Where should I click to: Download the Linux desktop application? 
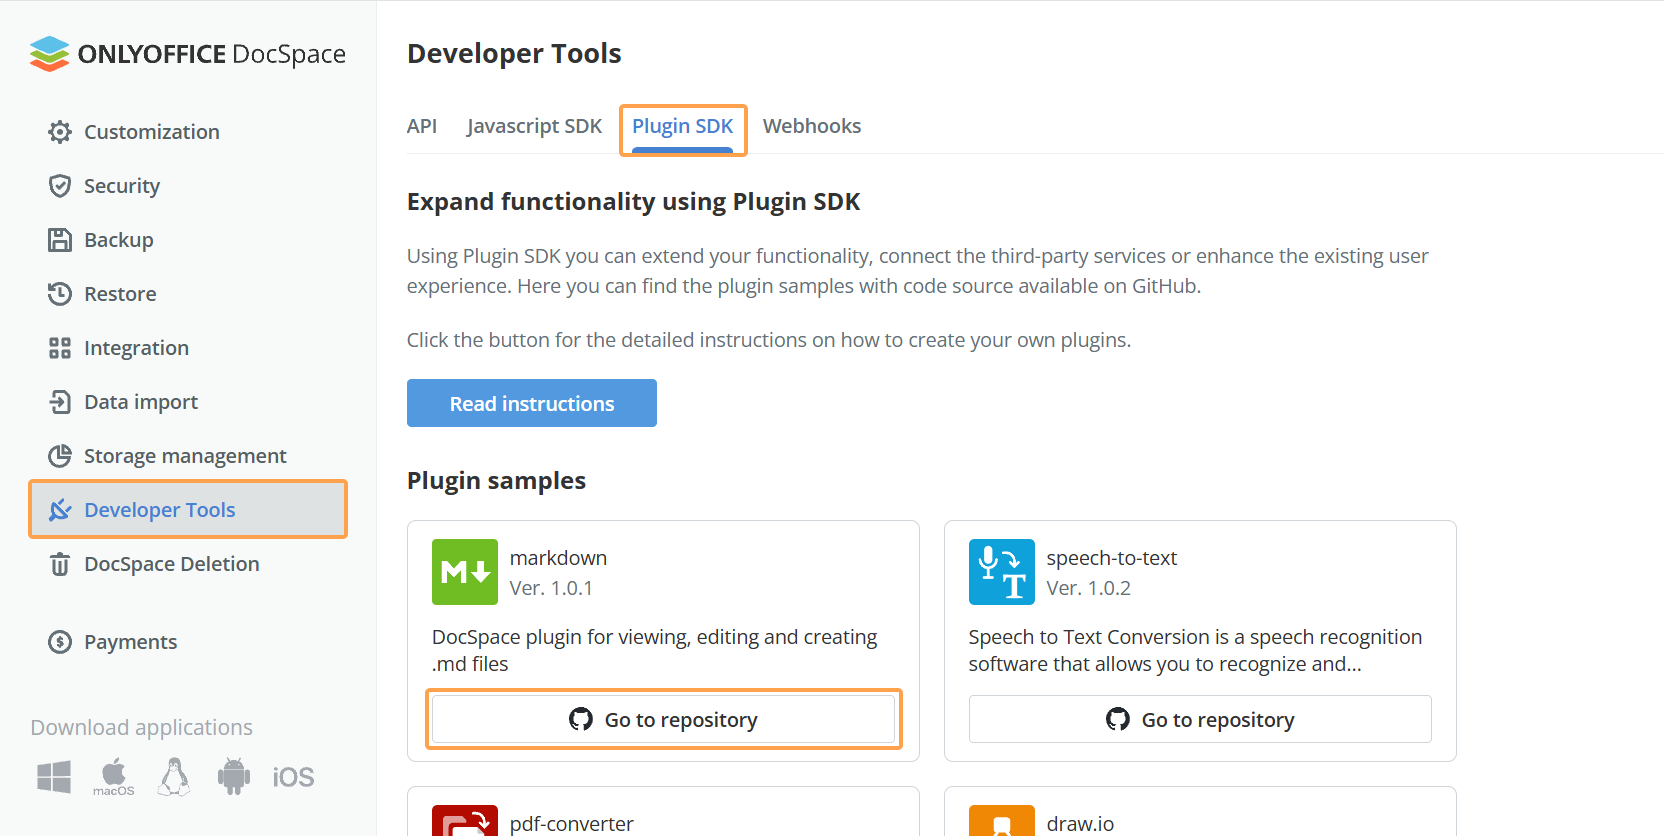point(174,777)
